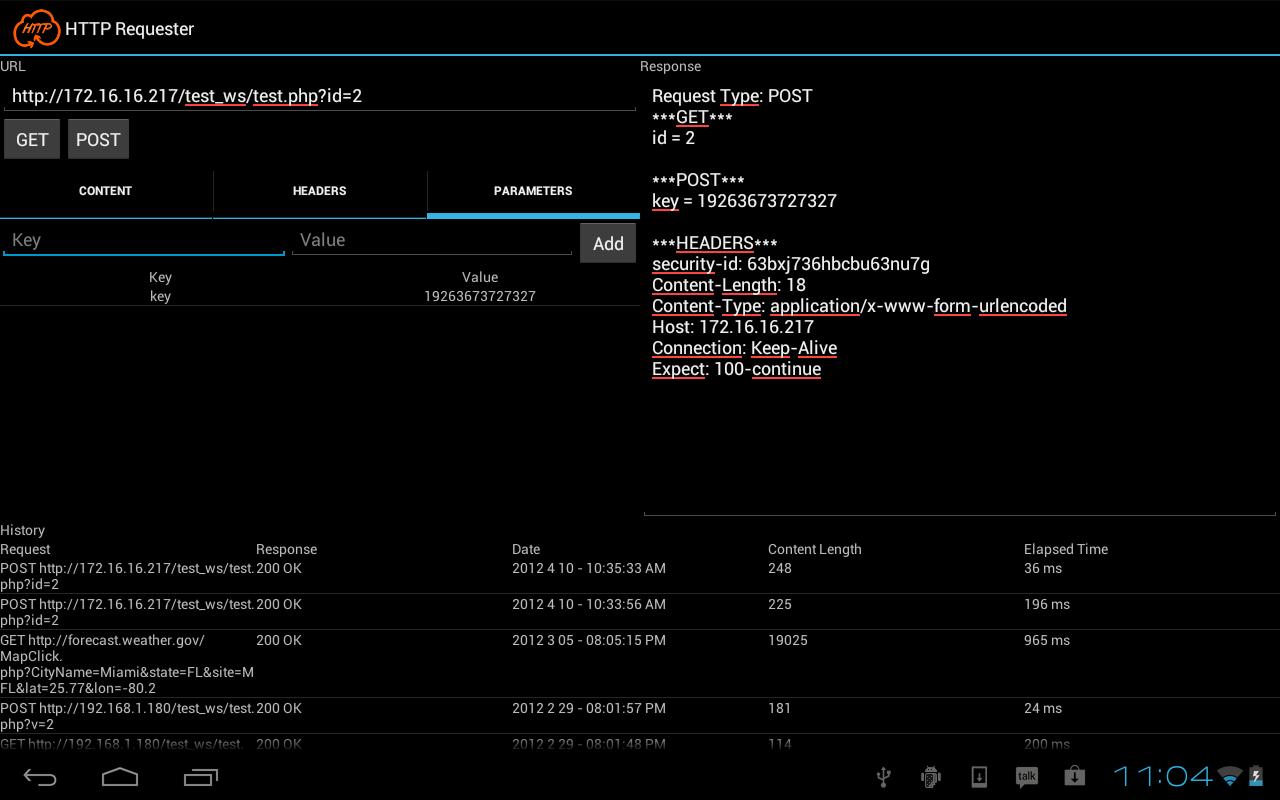Tap the 'Request Type: POST' response line
Image resolution: width=1280 pixels, height=800 pixels.
click(x=732, y=96)
